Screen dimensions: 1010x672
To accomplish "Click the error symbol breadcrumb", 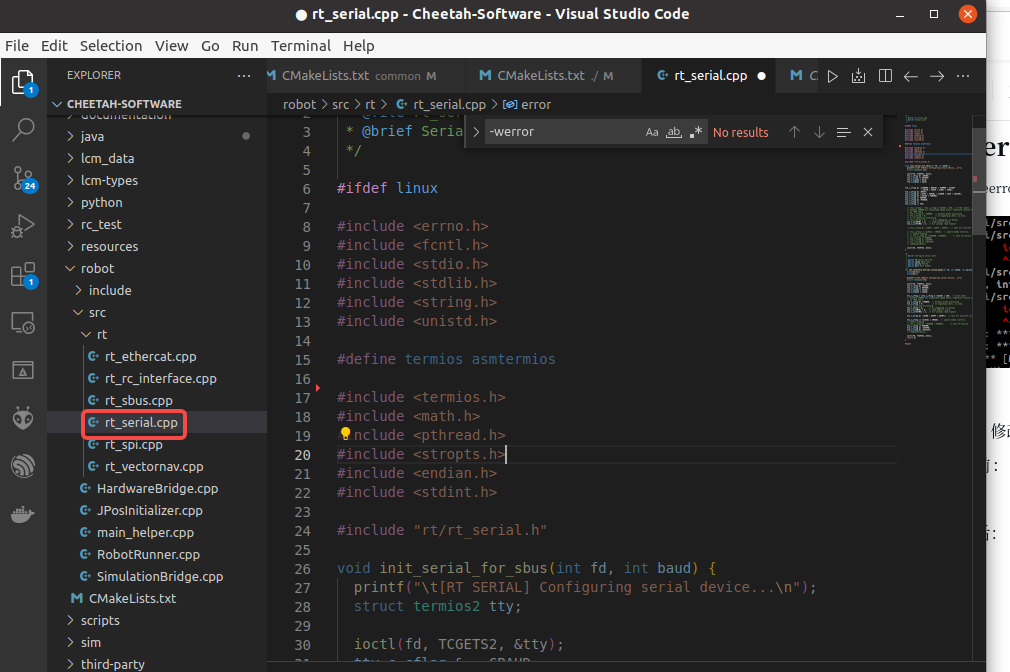I will [x=528, y=104].
